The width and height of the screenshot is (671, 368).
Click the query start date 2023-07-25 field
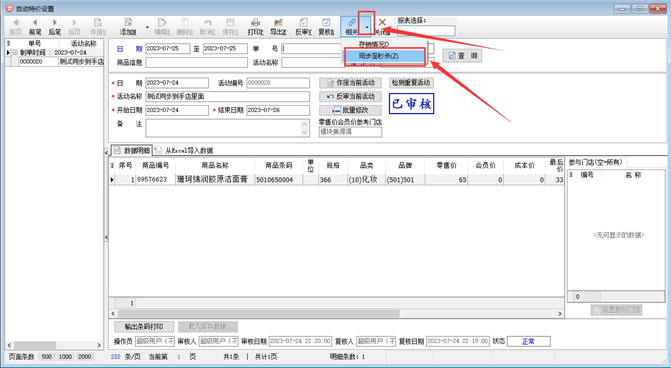167,48
